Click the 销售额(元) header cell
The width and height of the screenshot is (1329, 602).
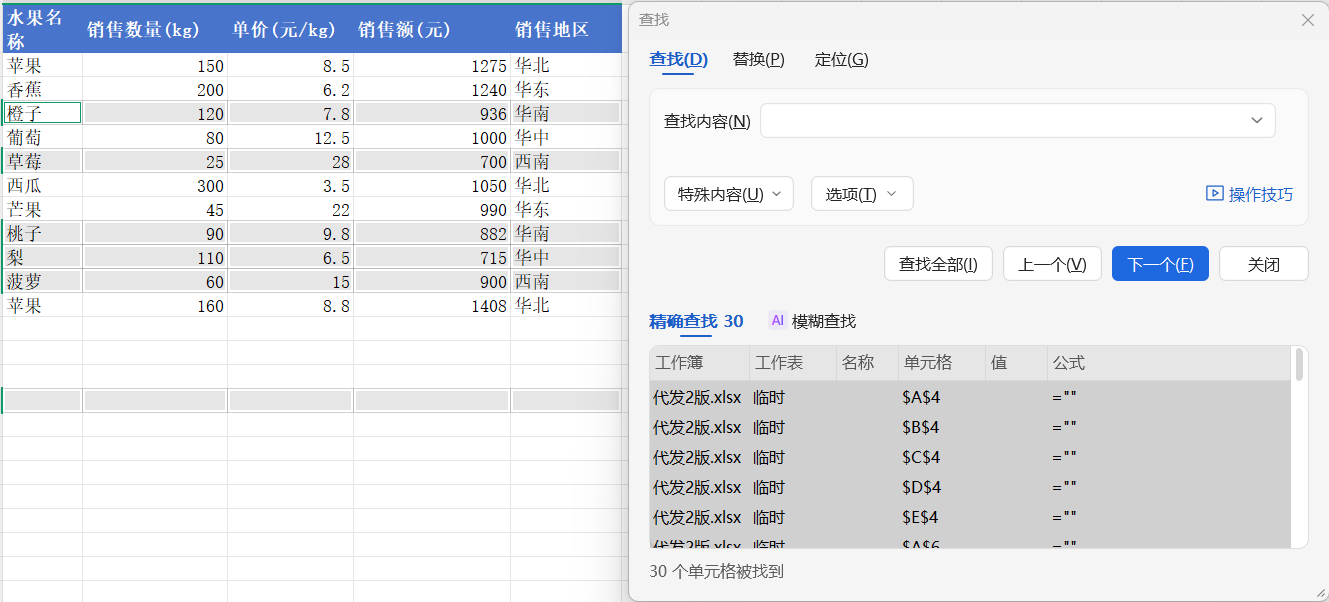pyautogui.click(x=432, y=29)
